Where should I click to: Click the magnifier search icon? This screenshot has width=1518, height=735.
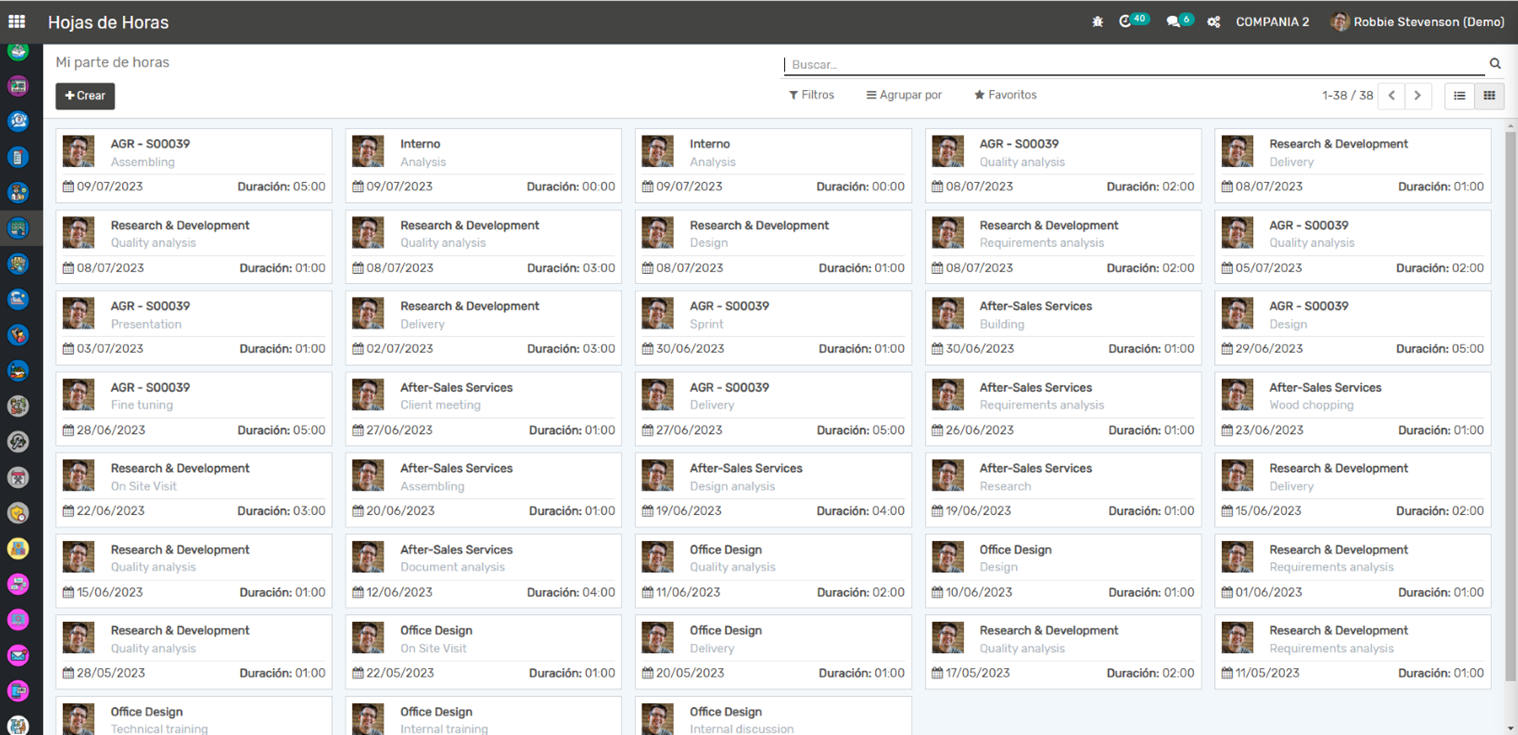[x=1495, y=64]
